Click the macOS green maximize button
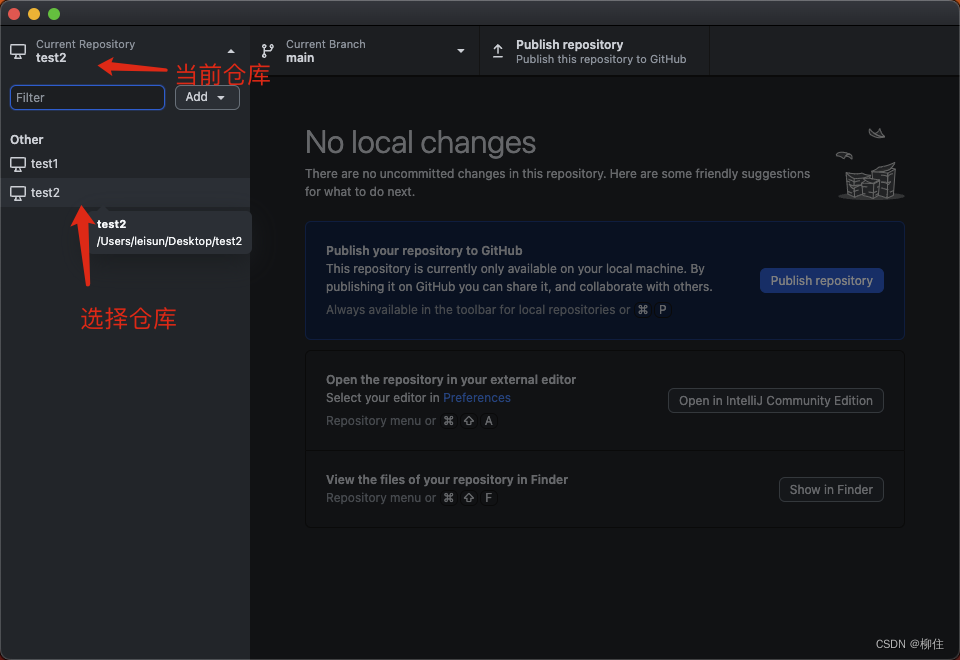The height and width of the screenshot is (660, 960). pos(54,13)
